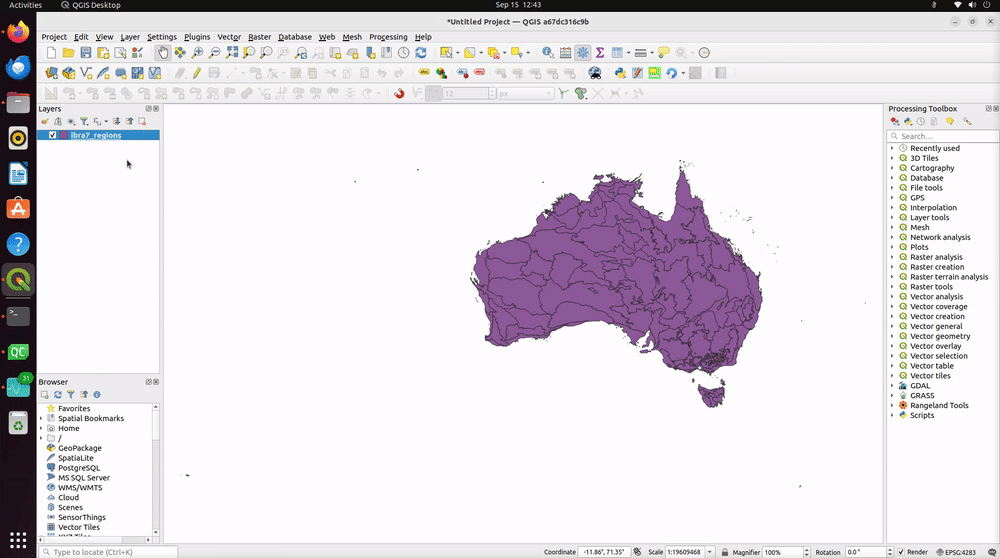Click the Save Project floppy icon

coord(86,53)
